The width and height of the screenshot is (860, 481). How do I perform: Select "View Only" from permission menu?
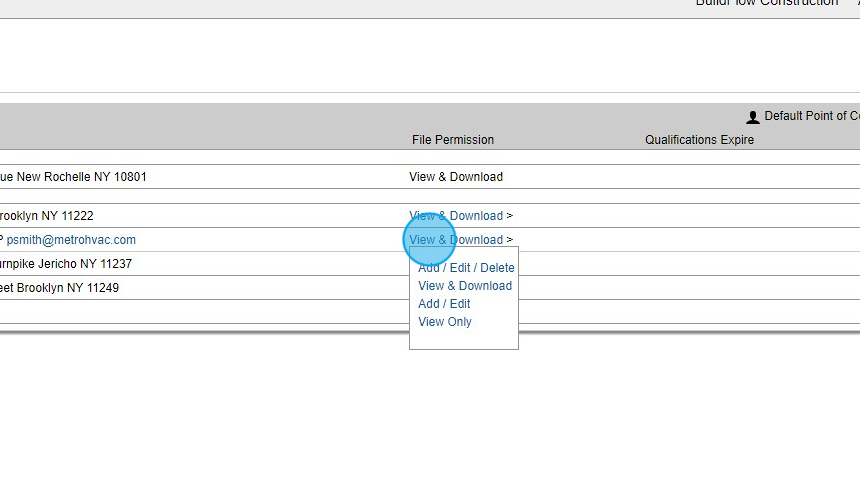pyautogui.click(x=445, y=322)
